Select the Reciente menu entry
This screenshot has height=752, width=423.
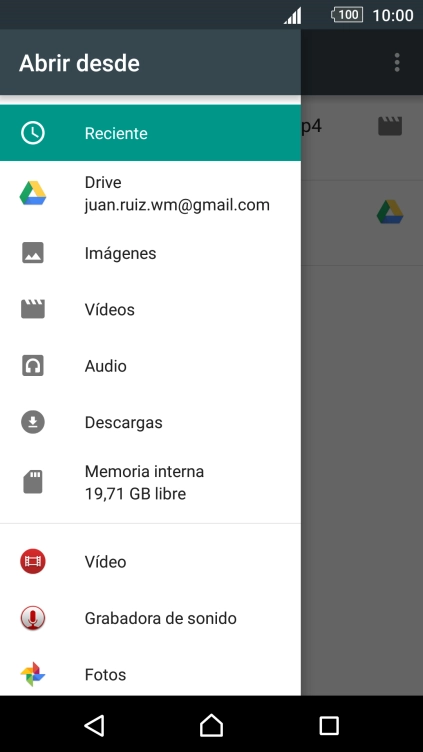151,133
